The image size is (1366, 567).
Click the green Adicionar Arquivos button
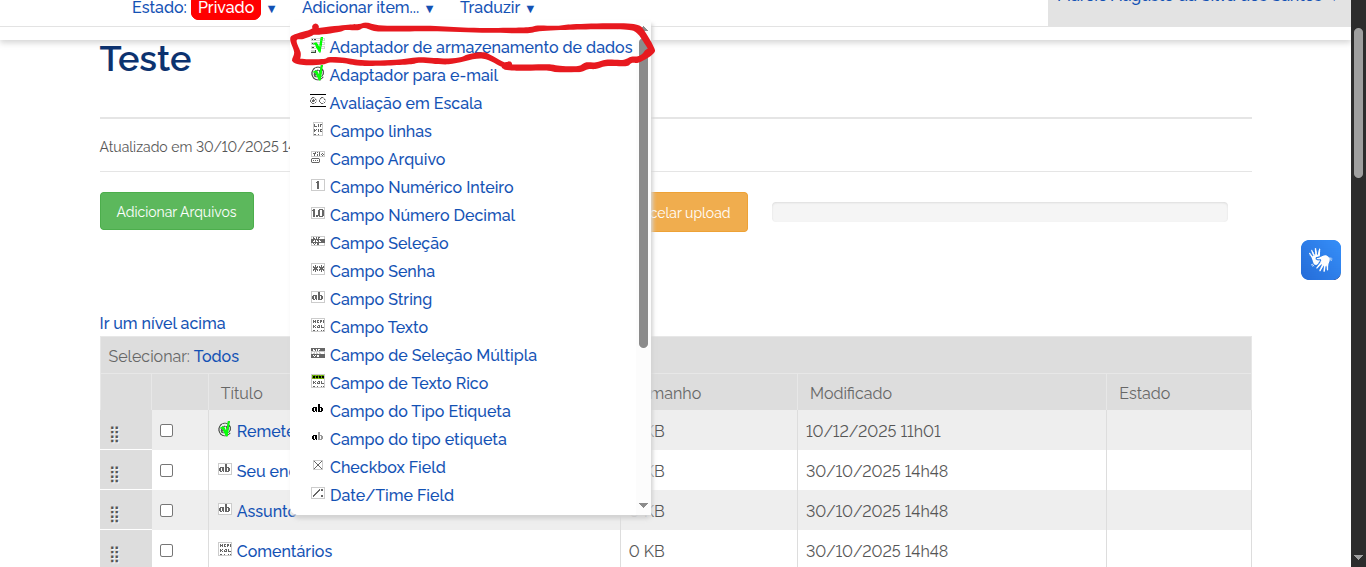[x=177, y=212]
